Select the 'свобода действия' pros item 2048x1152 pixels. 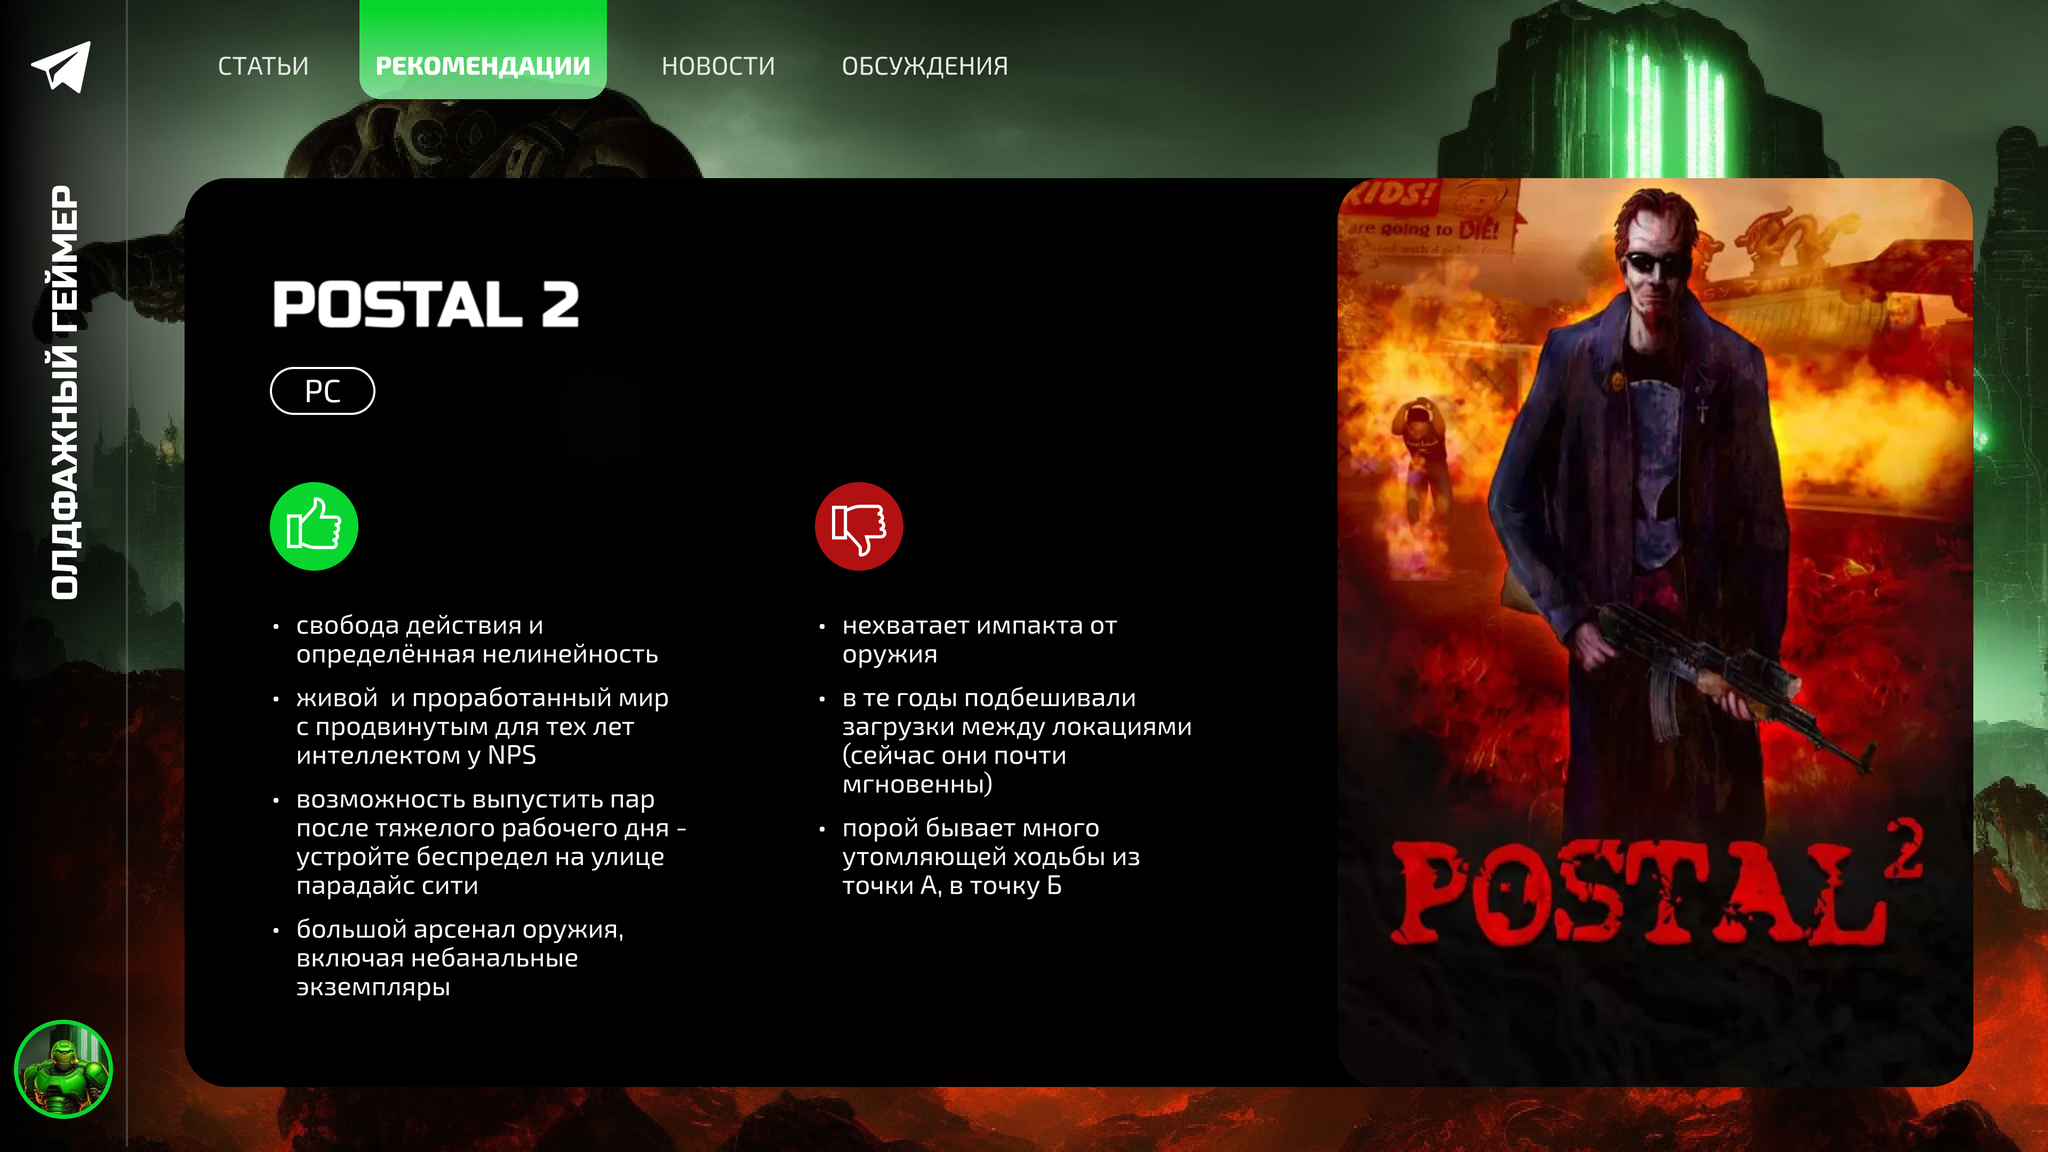(x=477, y=639)
